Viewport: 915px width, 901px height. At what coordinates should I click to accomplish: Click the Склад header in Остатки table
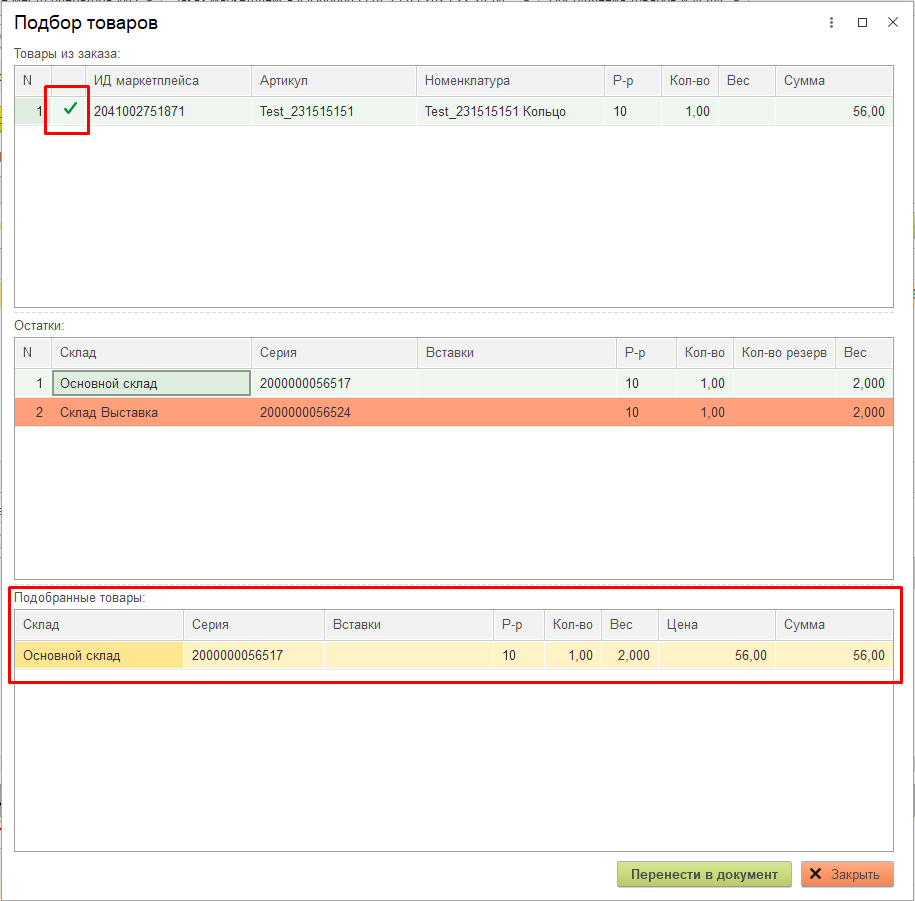[151, 352]
